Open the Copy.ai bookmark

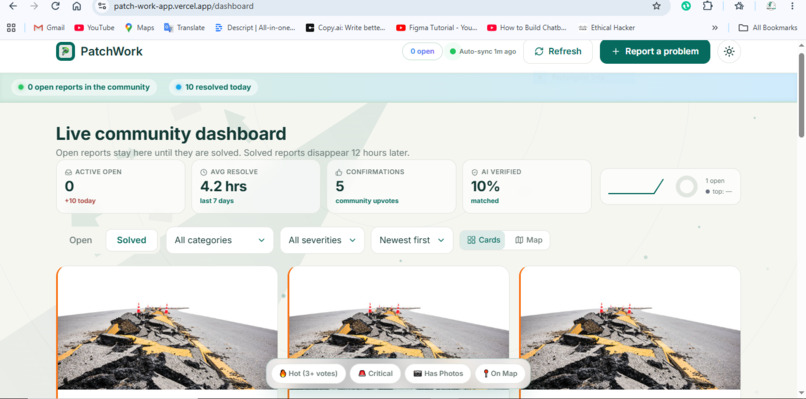[345, 28]
